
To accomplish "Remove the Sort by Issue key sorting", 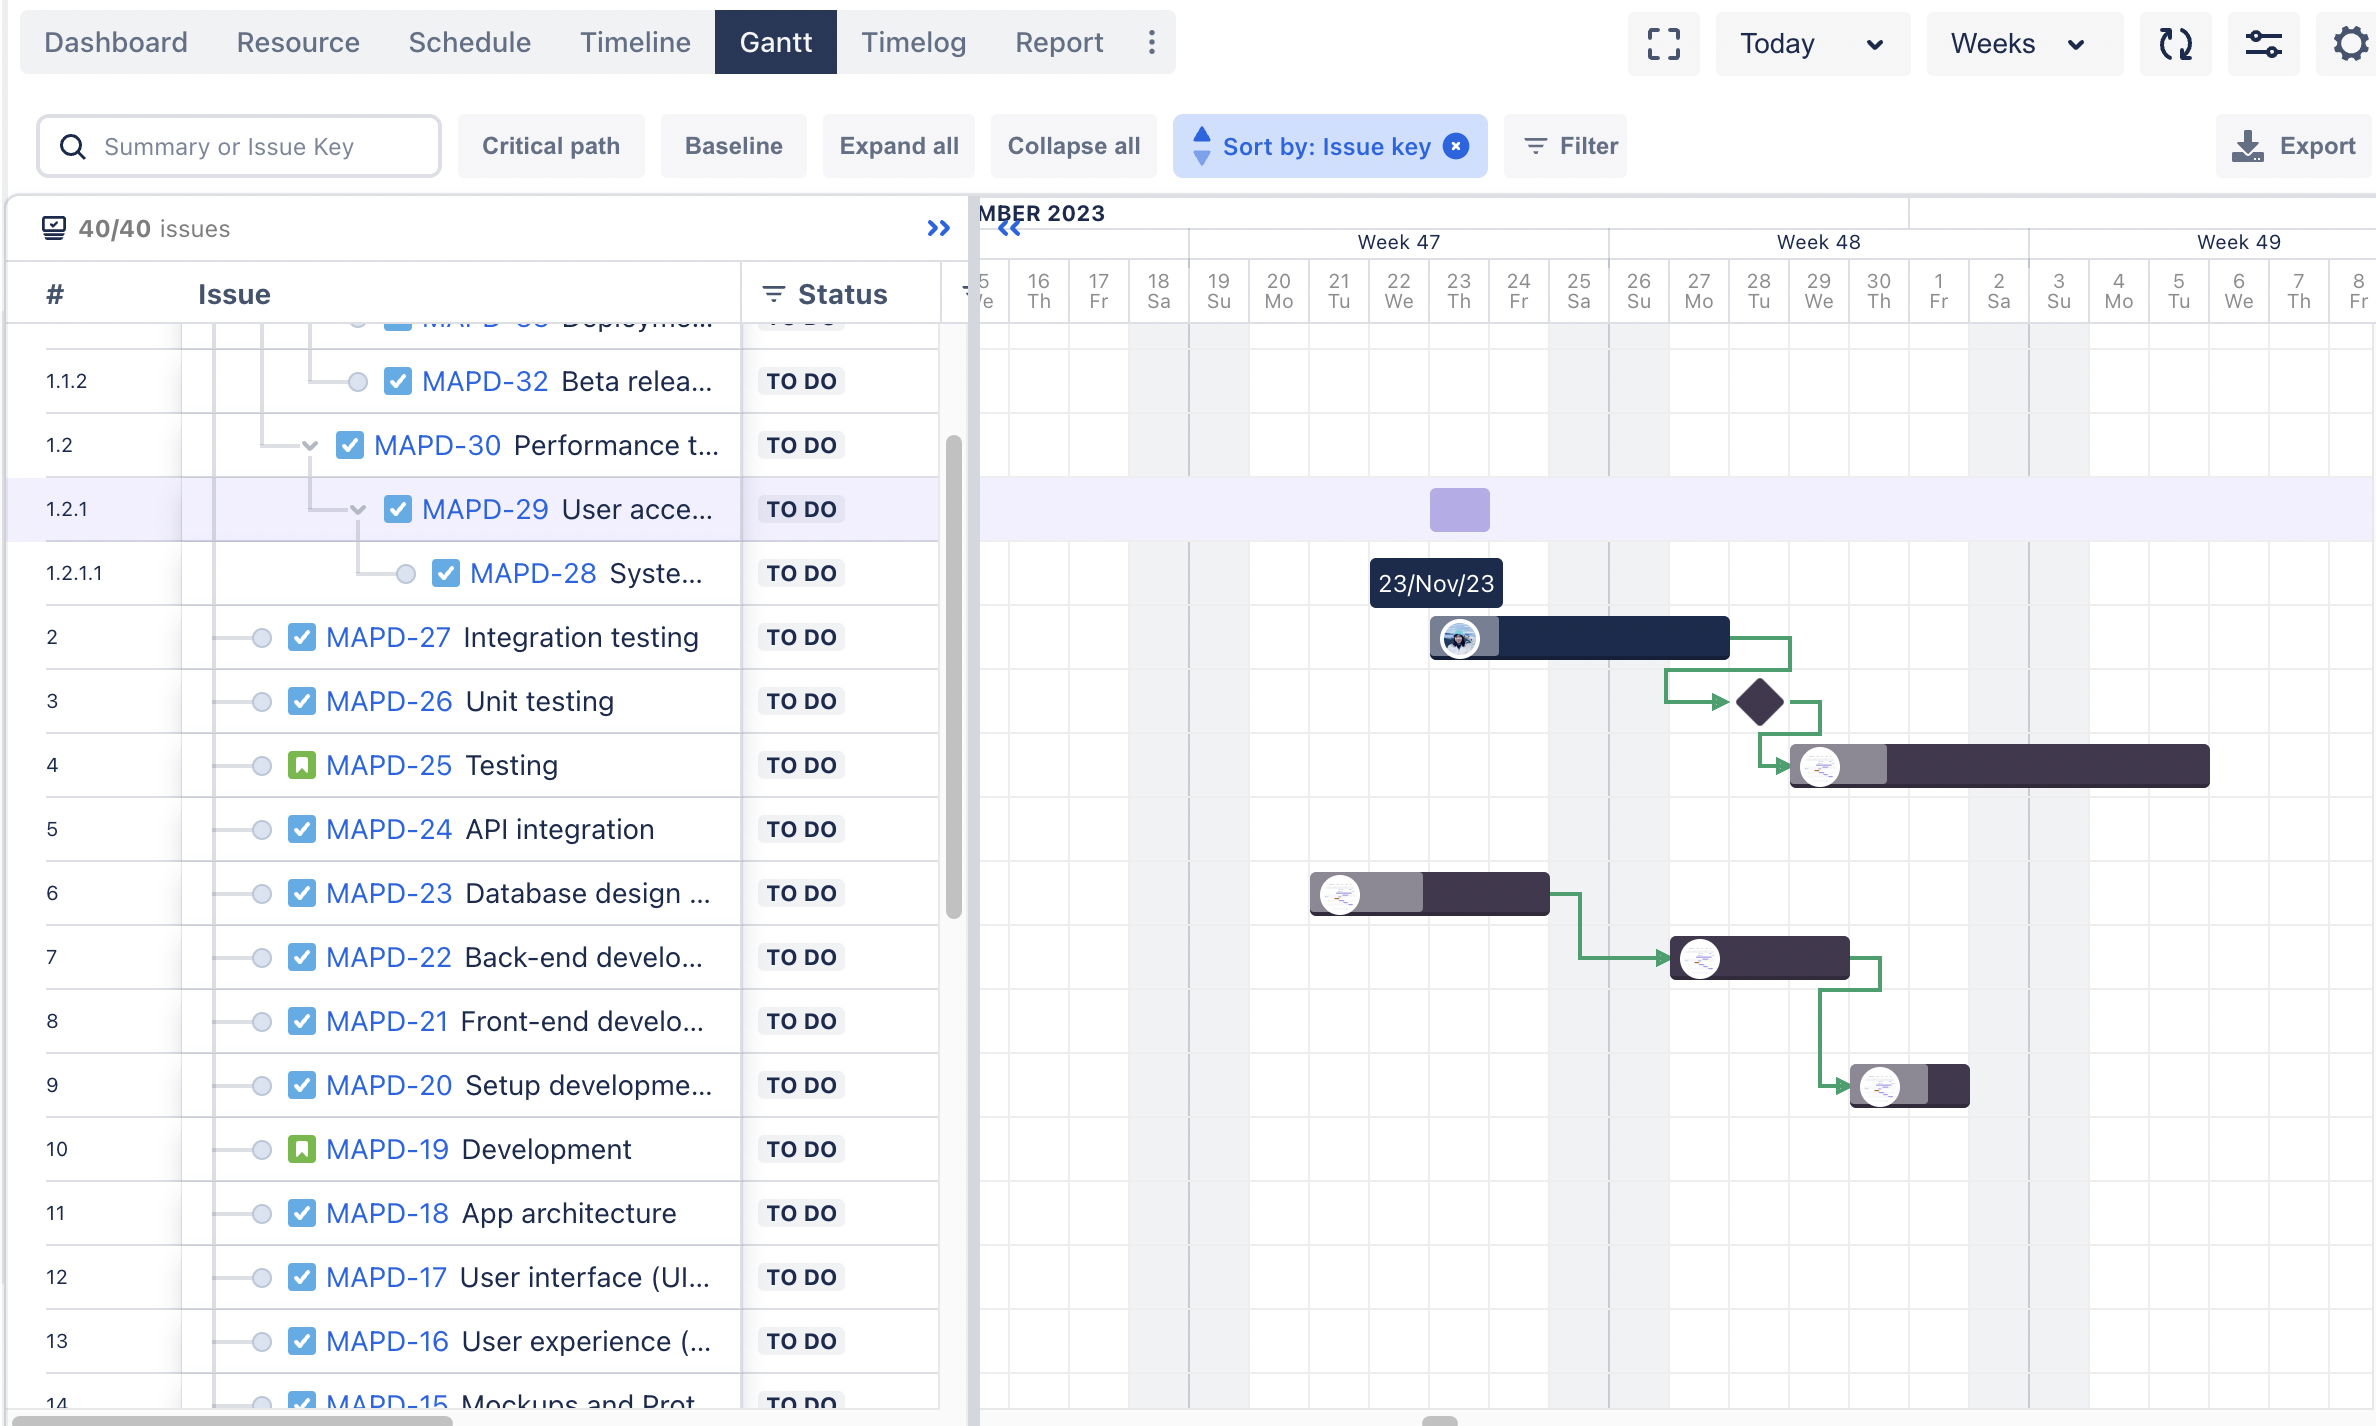I will click(1456, 146).
